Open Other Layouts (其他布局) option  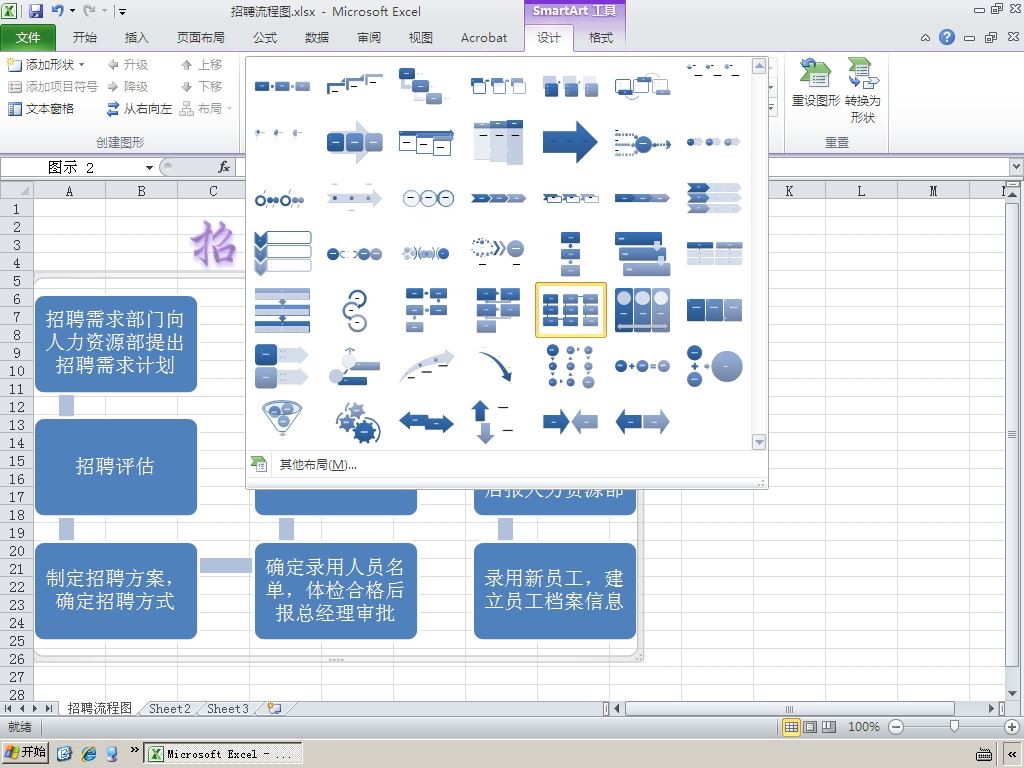[318, 464]
